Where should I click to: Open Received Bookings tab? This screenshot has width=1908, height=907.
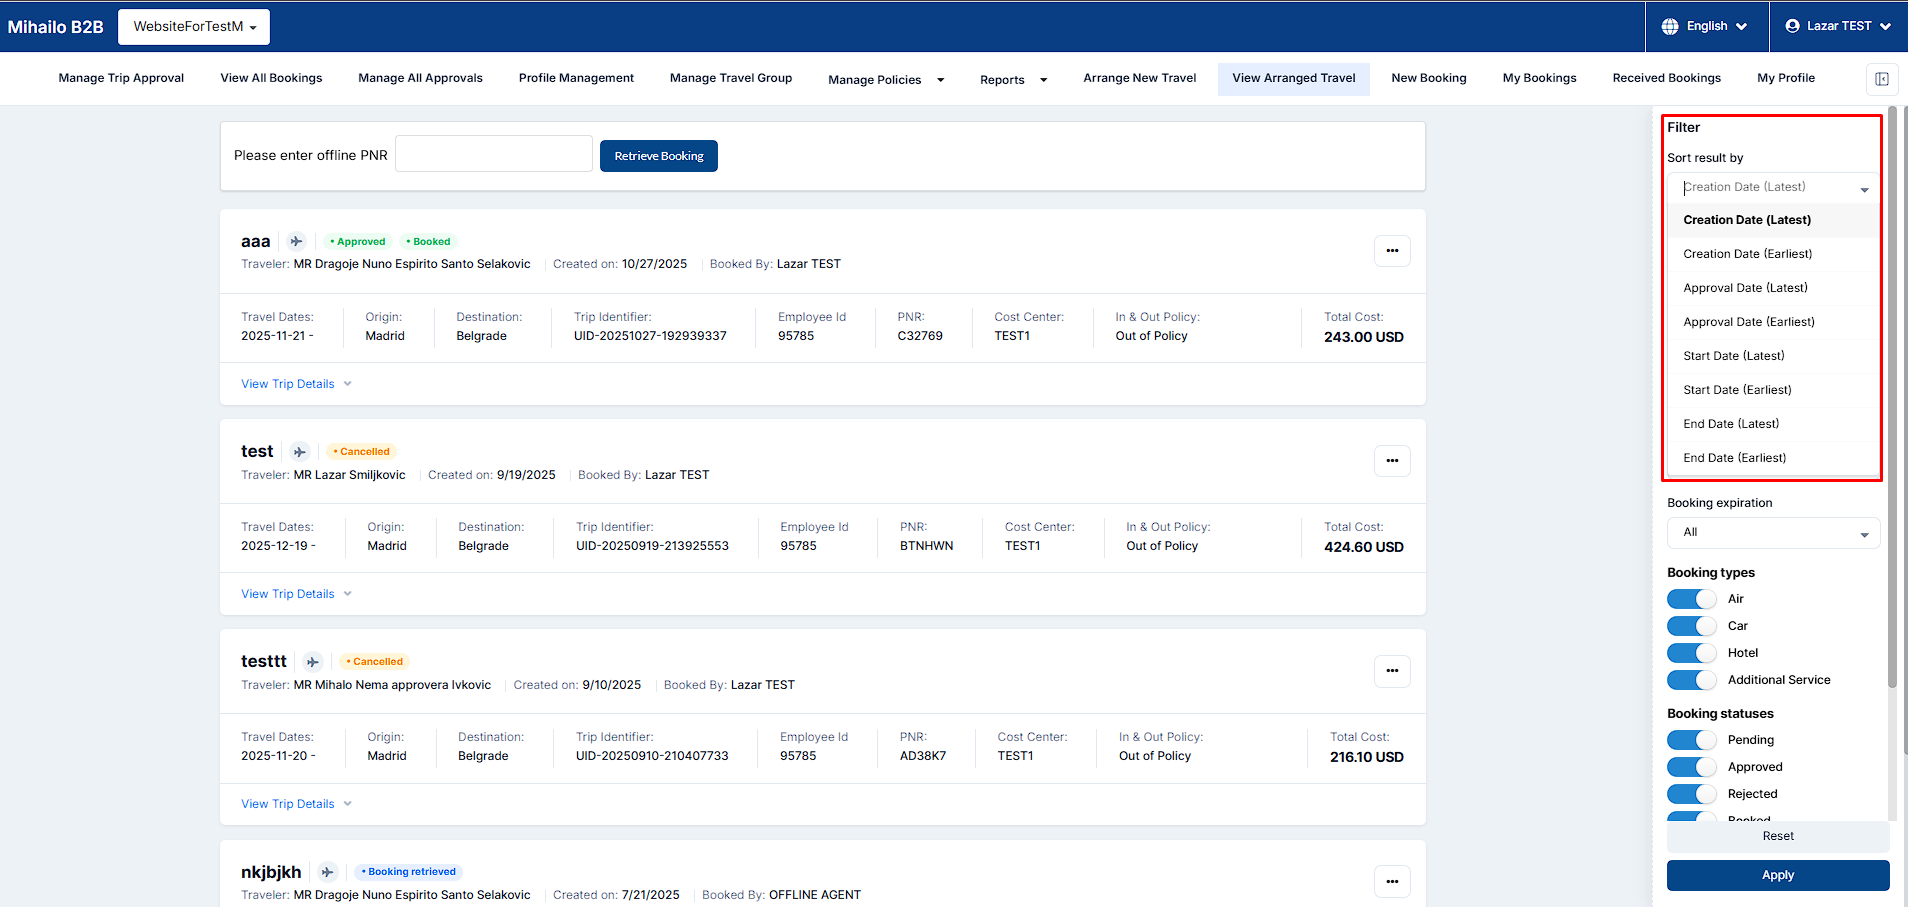pos(1666,78)
